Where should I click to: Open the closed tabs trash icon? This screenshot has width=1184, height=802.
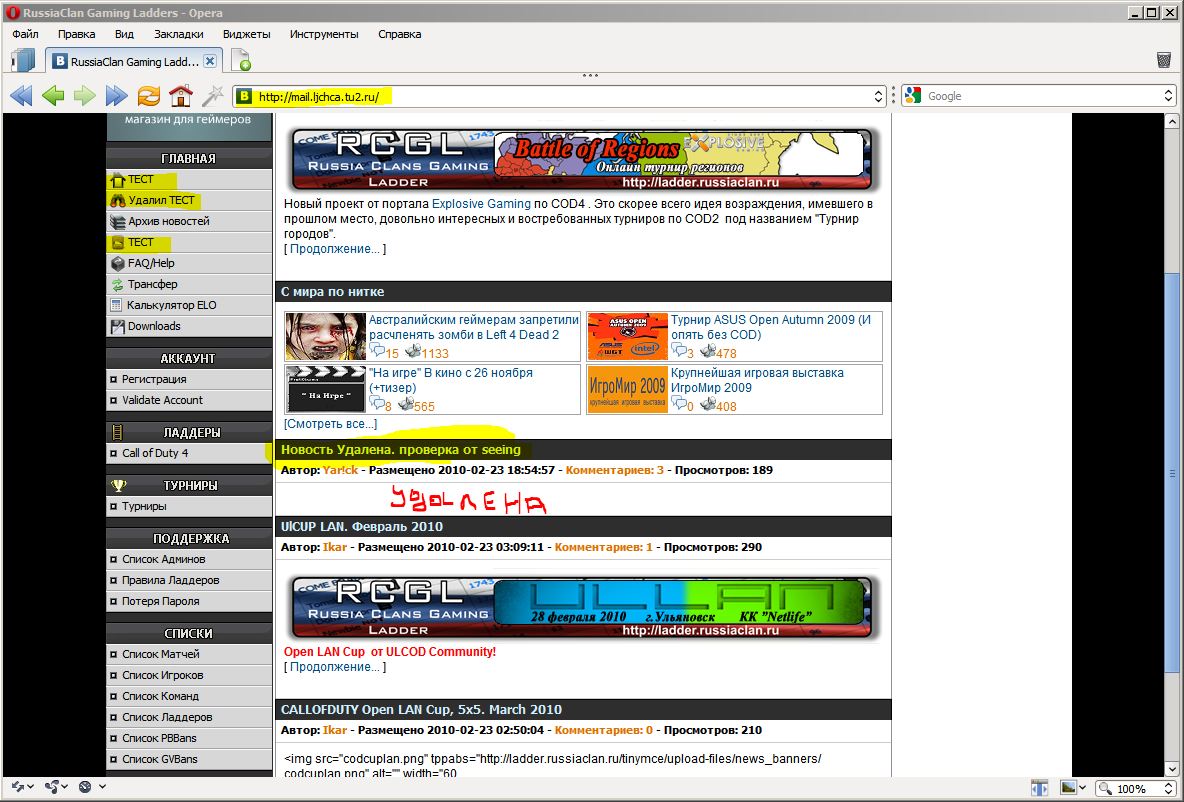[x=1164, y=60]
